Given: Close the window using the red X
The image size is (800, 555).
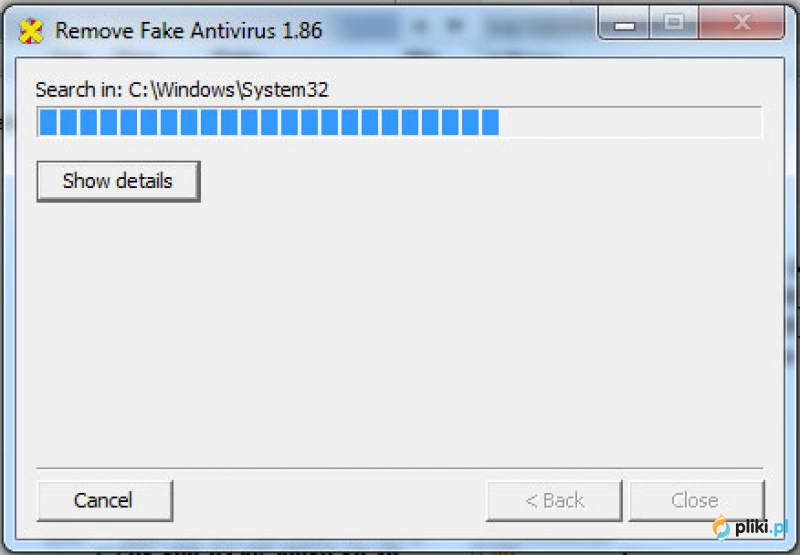Looking at the screenshot, I should coord(741,23).
